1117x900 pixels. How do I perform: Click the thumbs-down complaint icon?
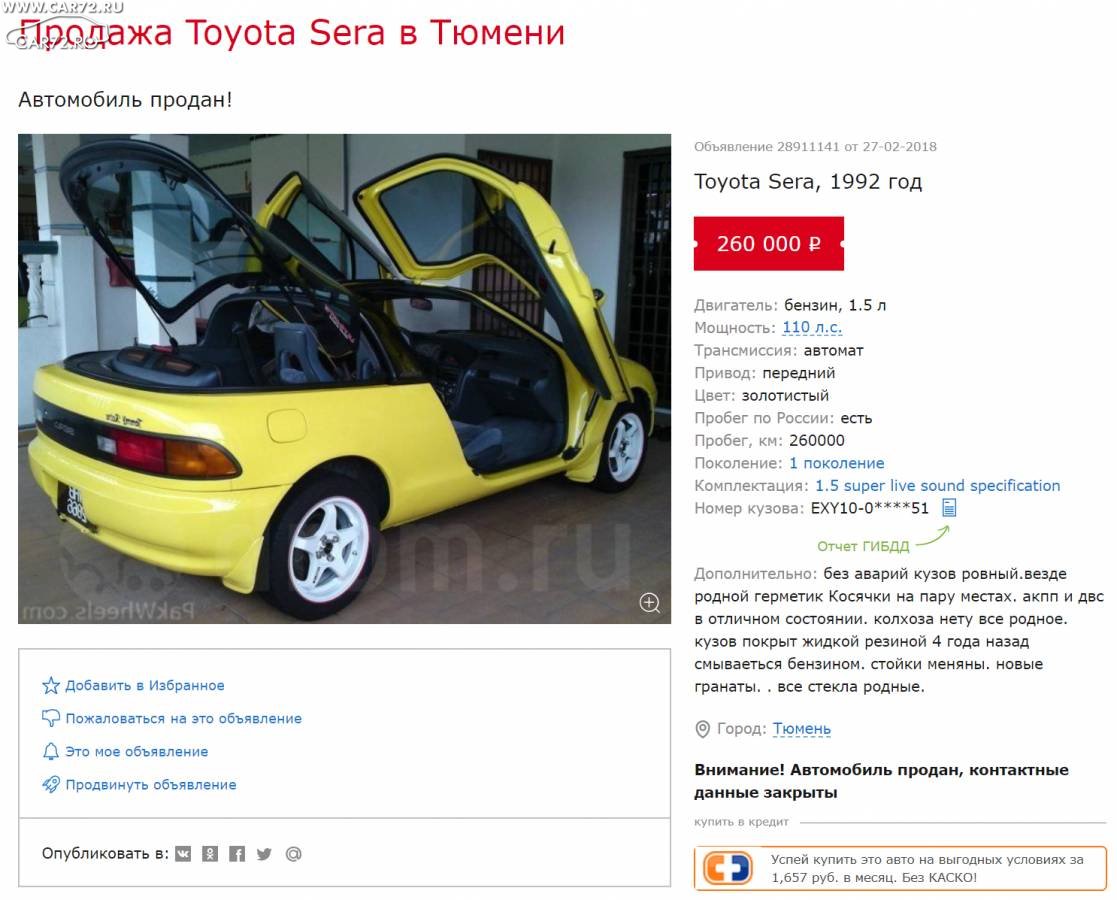[51, 718]
